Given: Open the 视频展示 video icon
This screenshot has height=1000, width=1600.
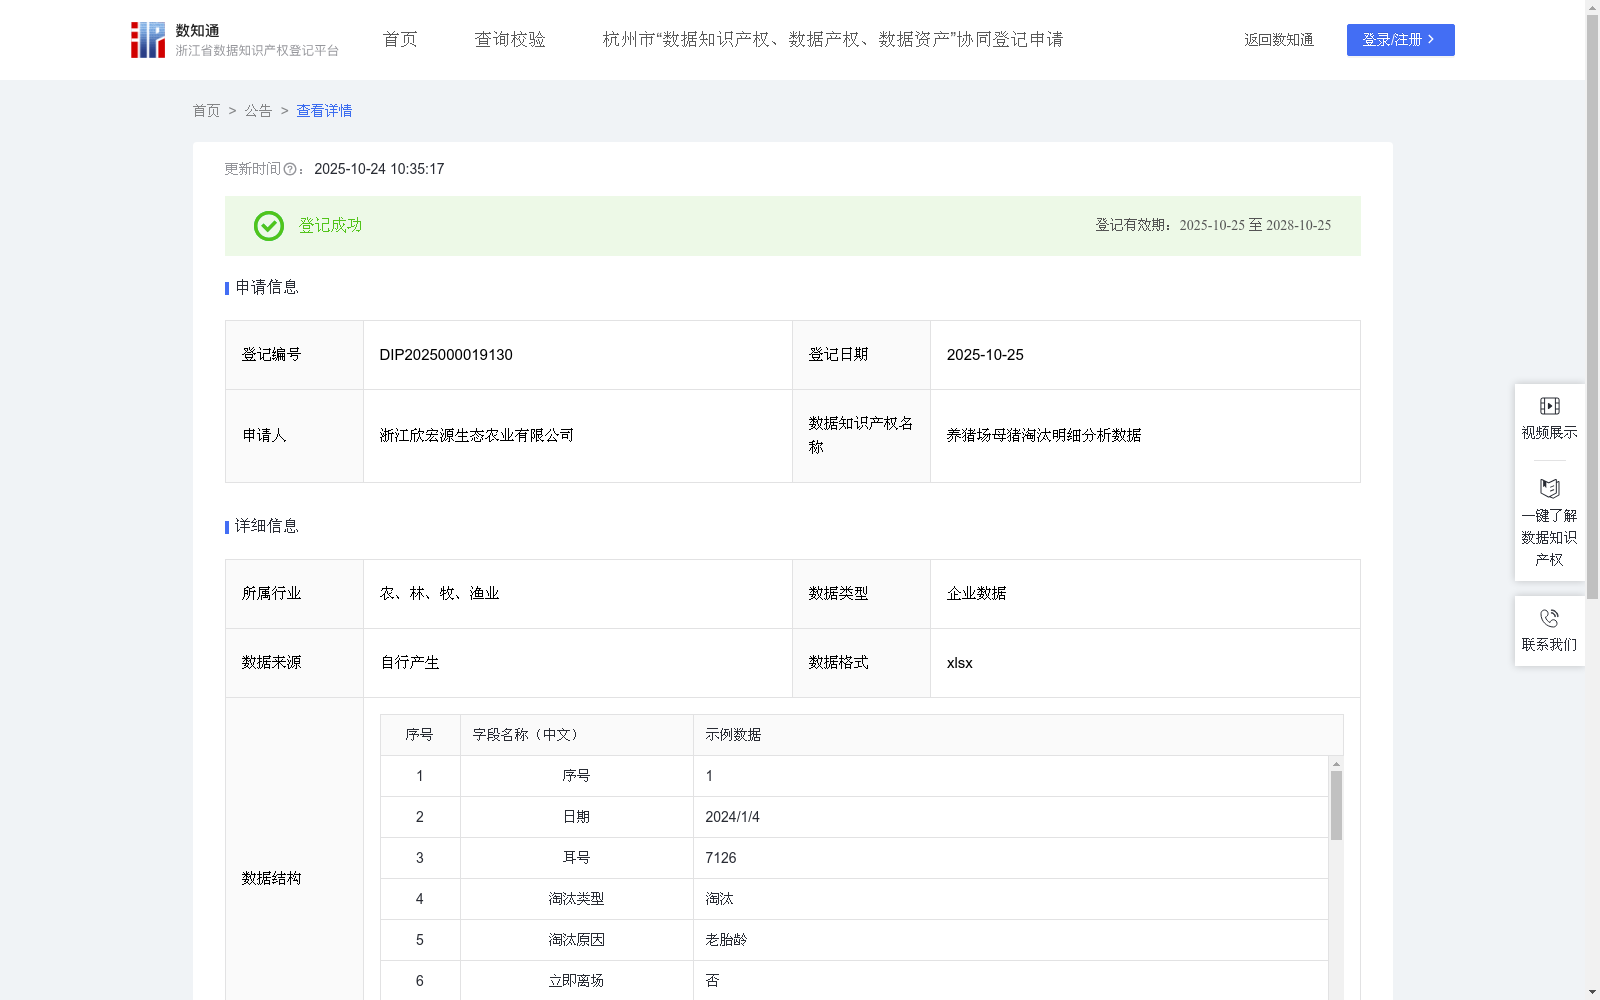Looking at the screenshot, I should click(1549, 406).
